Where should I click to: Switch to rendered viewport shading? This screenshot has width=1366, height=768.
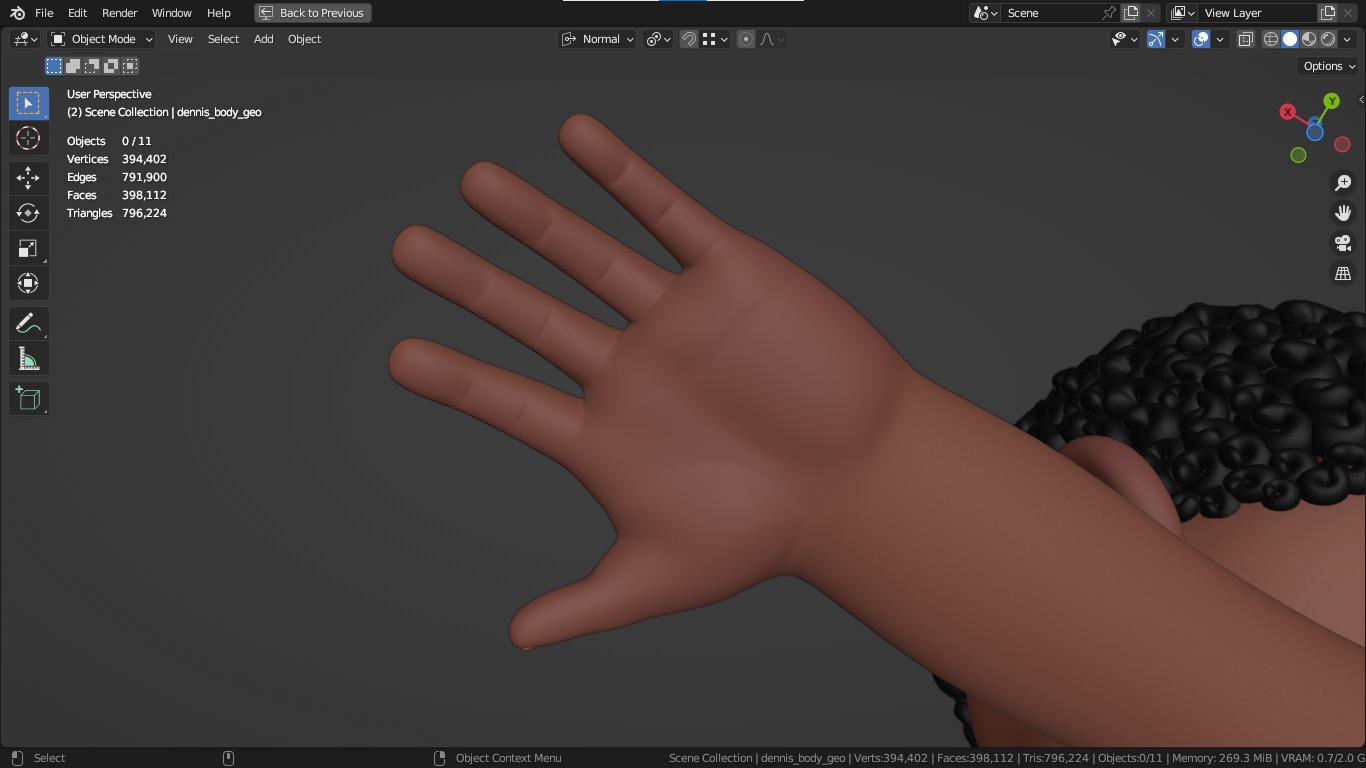pos(1328,39)
